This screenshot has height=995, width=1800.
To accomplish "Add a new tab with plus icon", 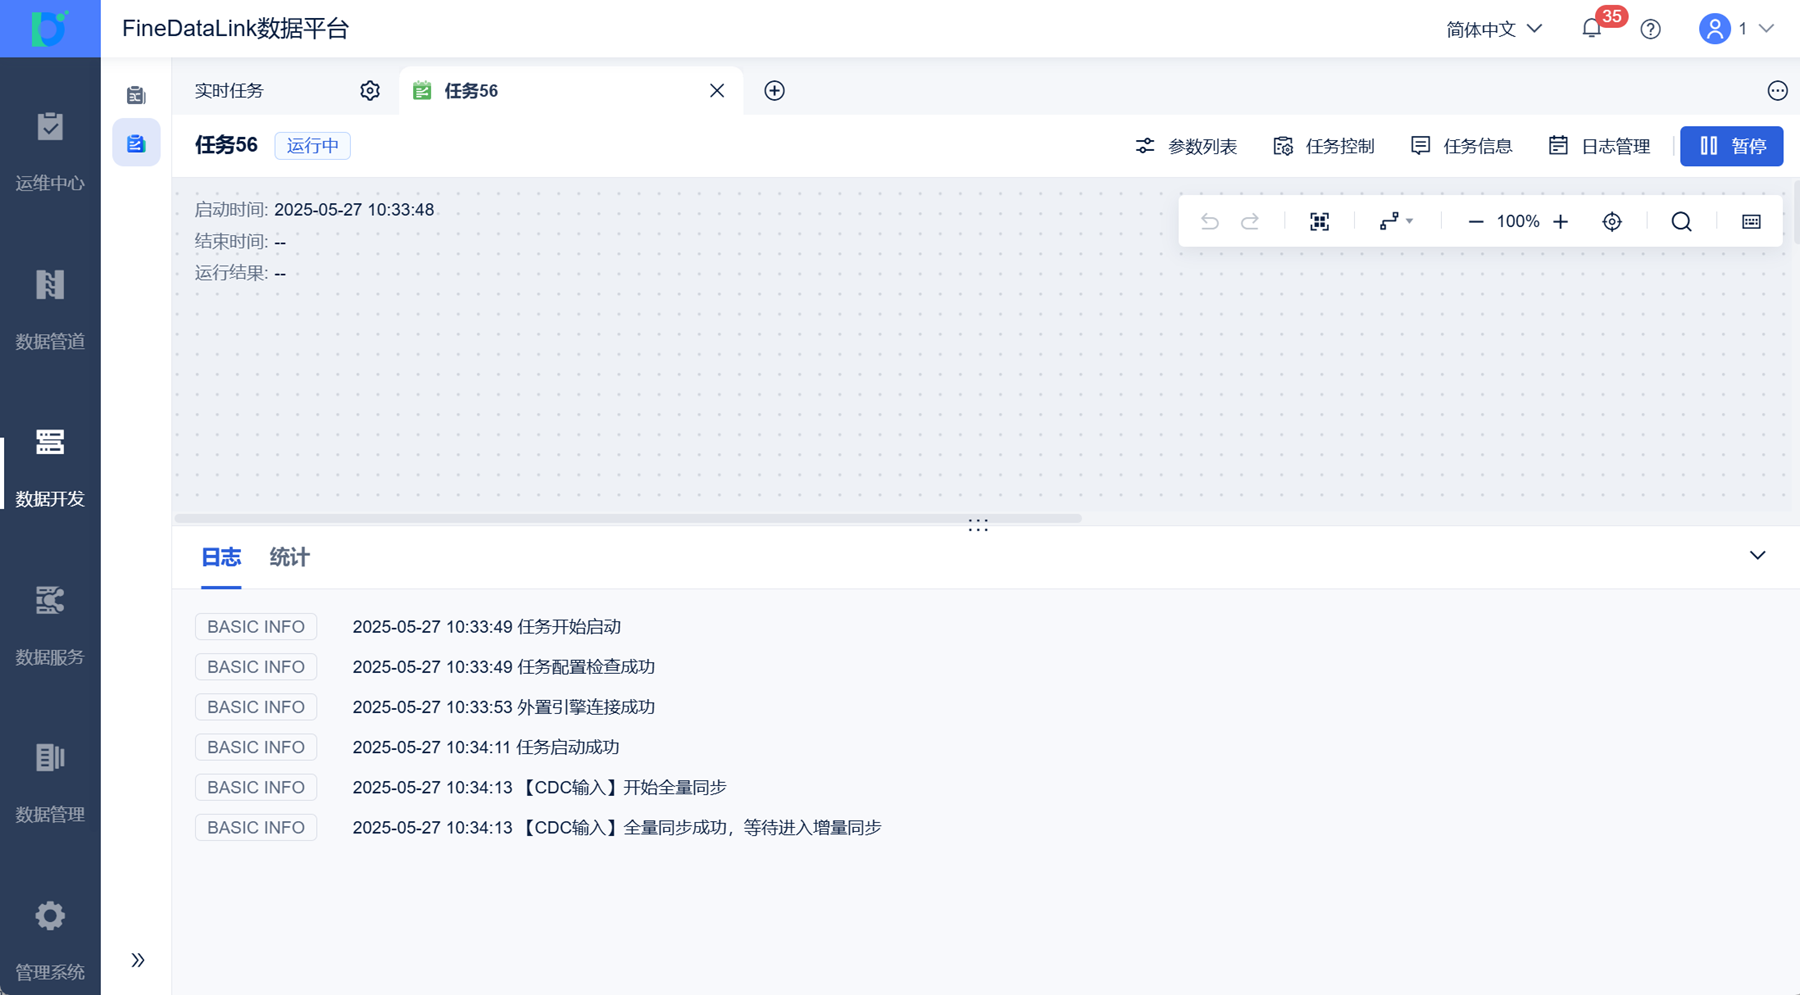I will [x=774, y=91].
